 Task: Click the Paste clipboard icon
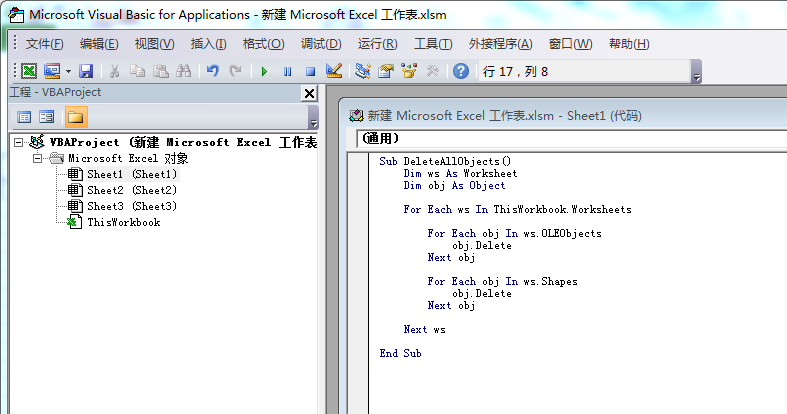click(161, 71)
